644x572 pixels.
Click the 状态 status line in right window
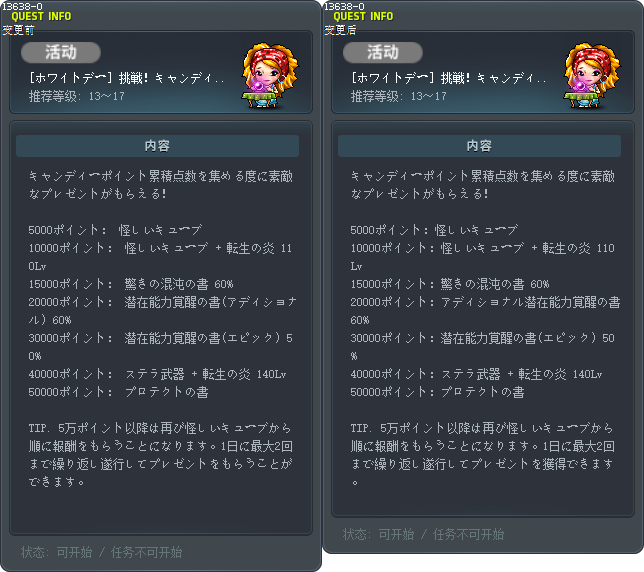pos(423,534)
